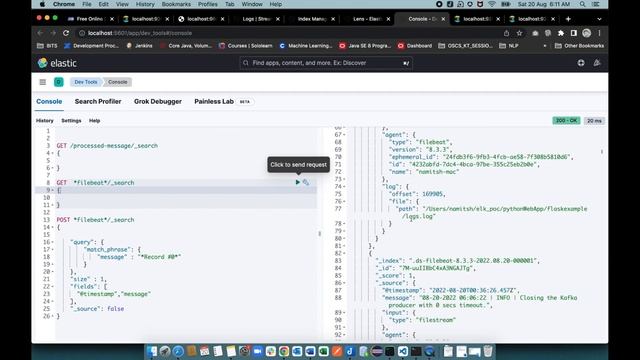Close the Lens - Elastic browser tab

[388, 19]
